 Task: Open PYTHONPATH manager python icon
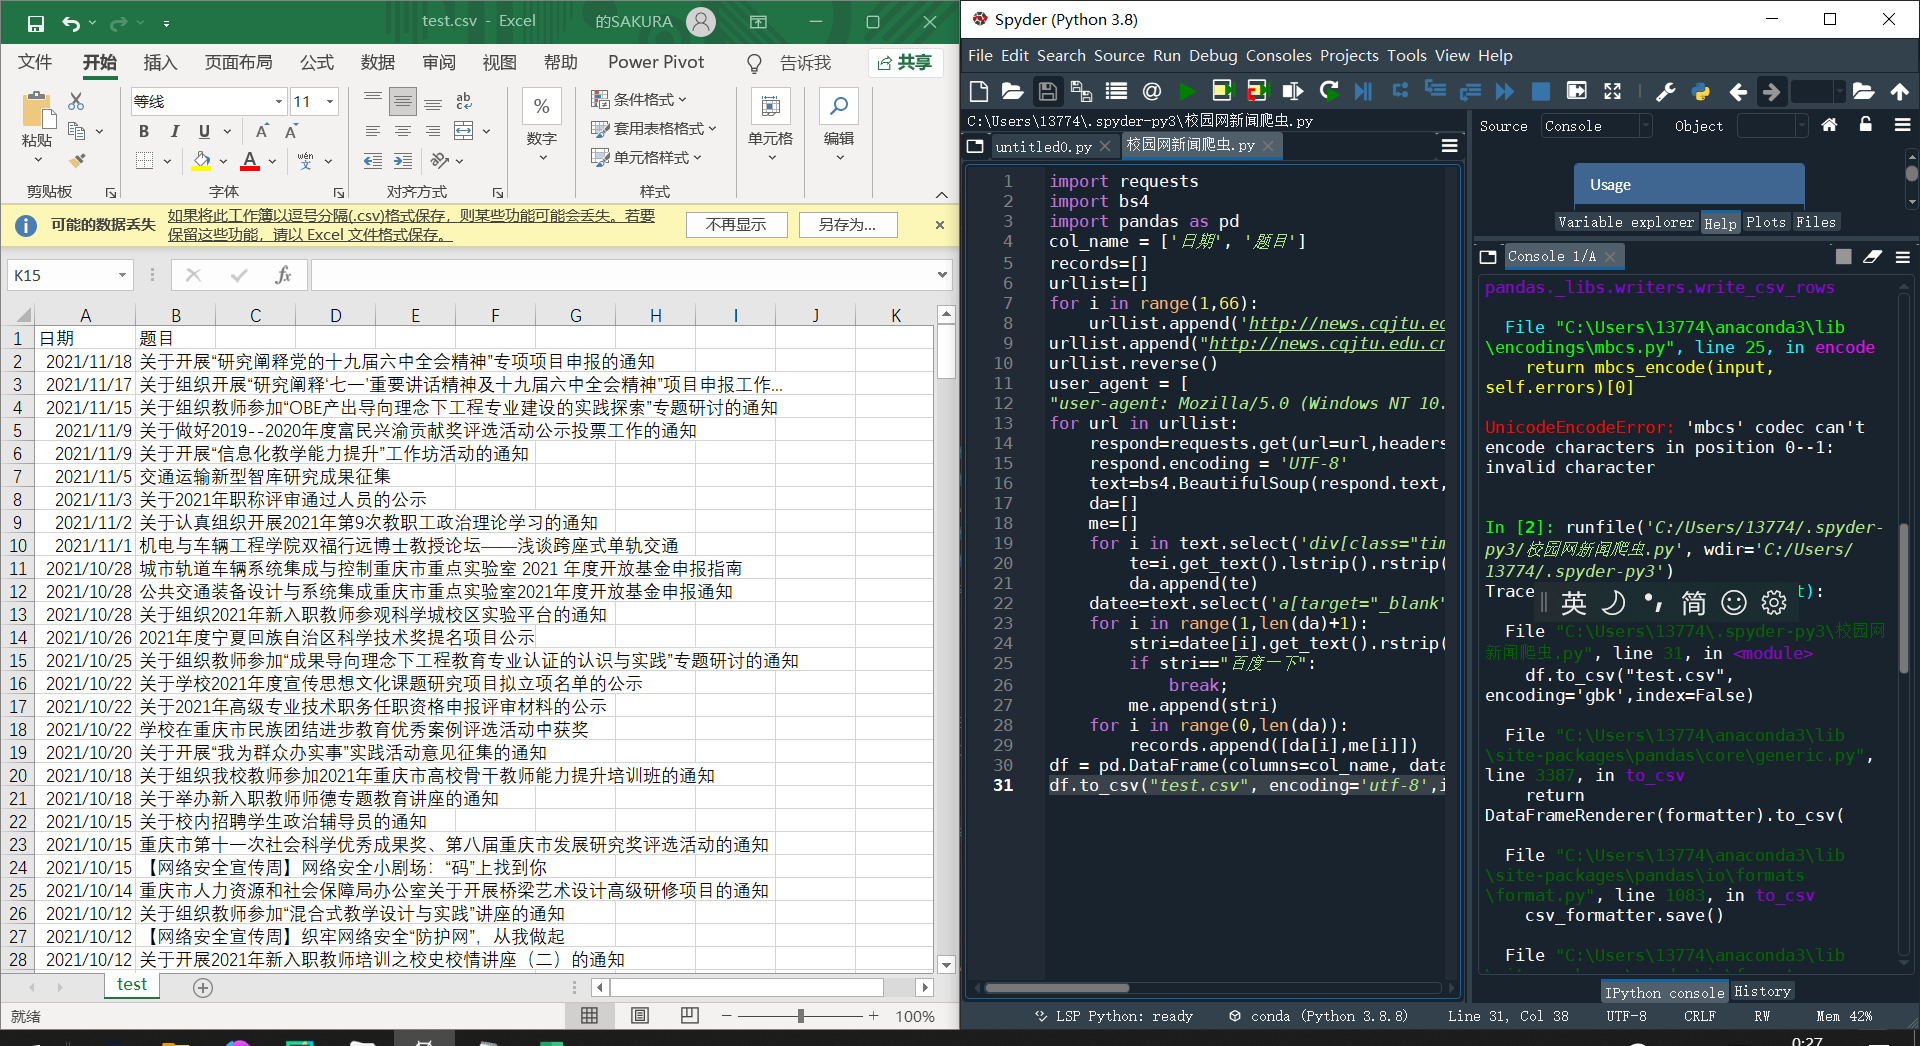tap(1700, 92)
